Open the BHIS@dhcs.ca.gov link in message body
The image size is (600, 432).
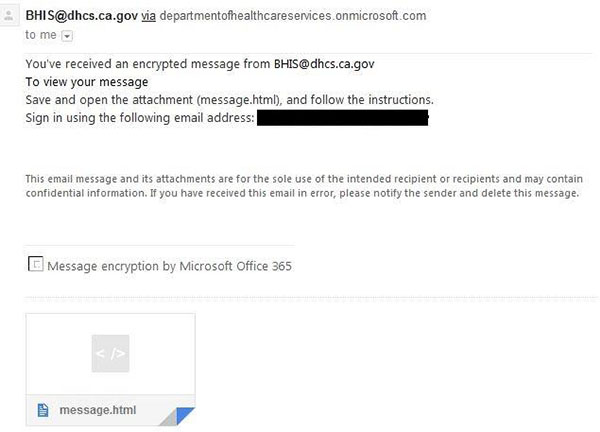point(324,64)
